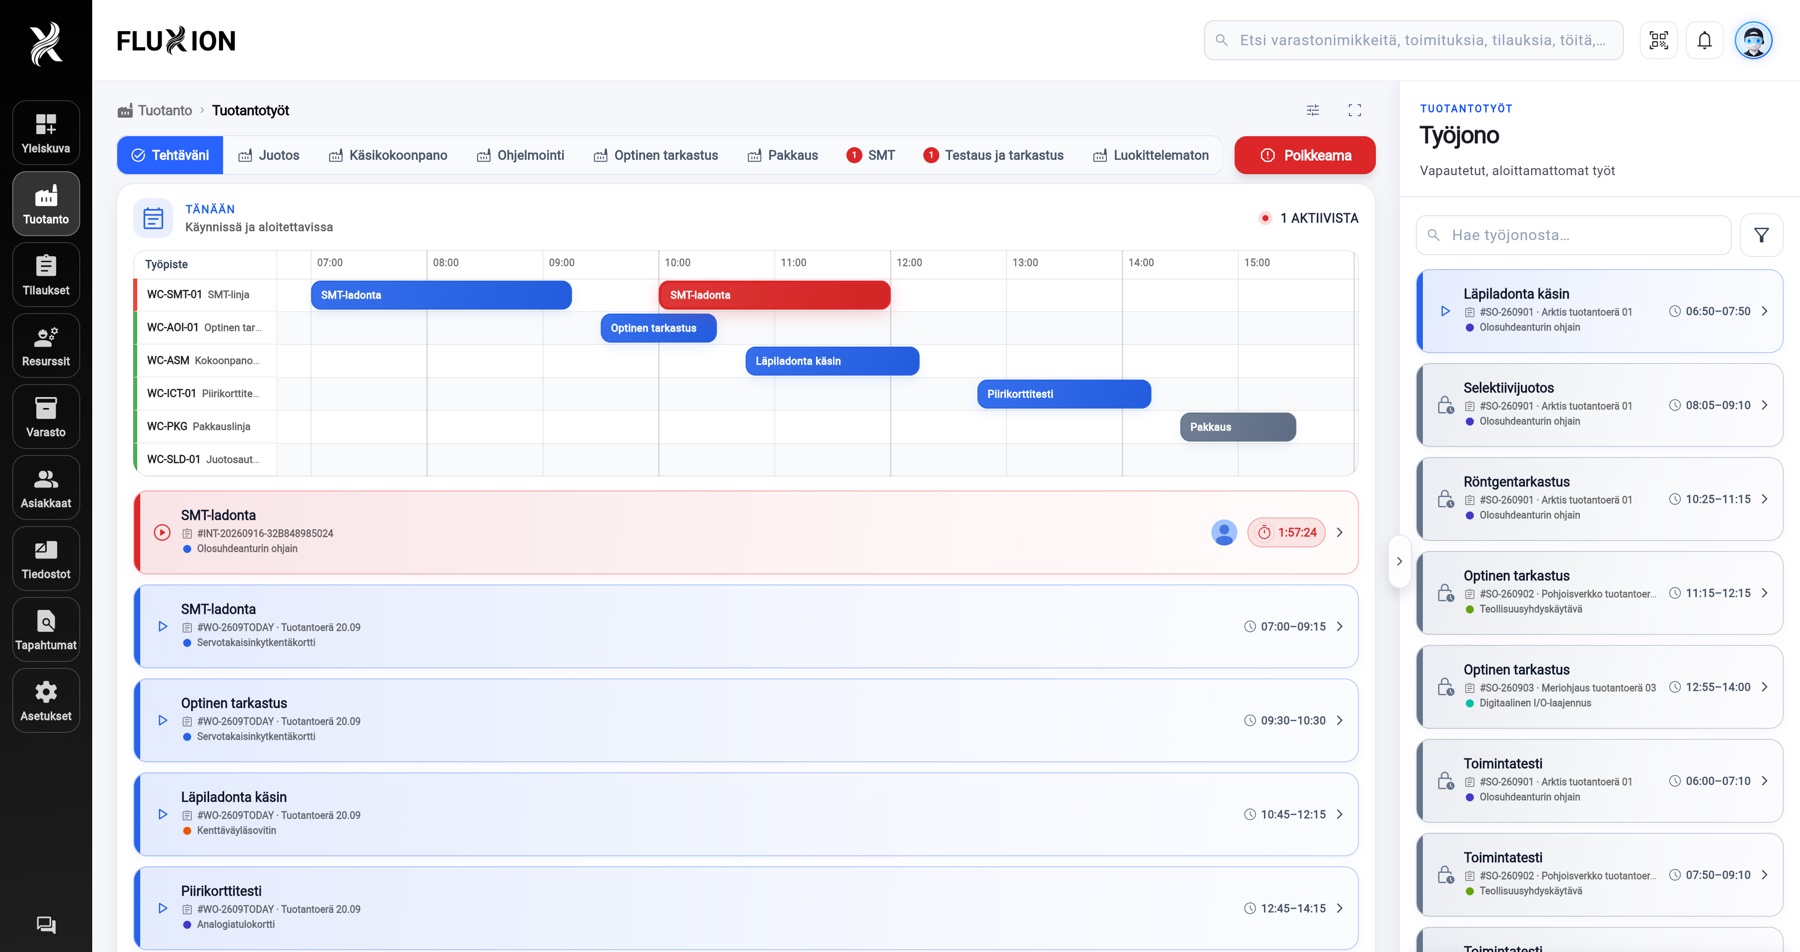1800x952 pixels.
Task: Click the 1:57:24 running timer badge
Action: 1287,533
